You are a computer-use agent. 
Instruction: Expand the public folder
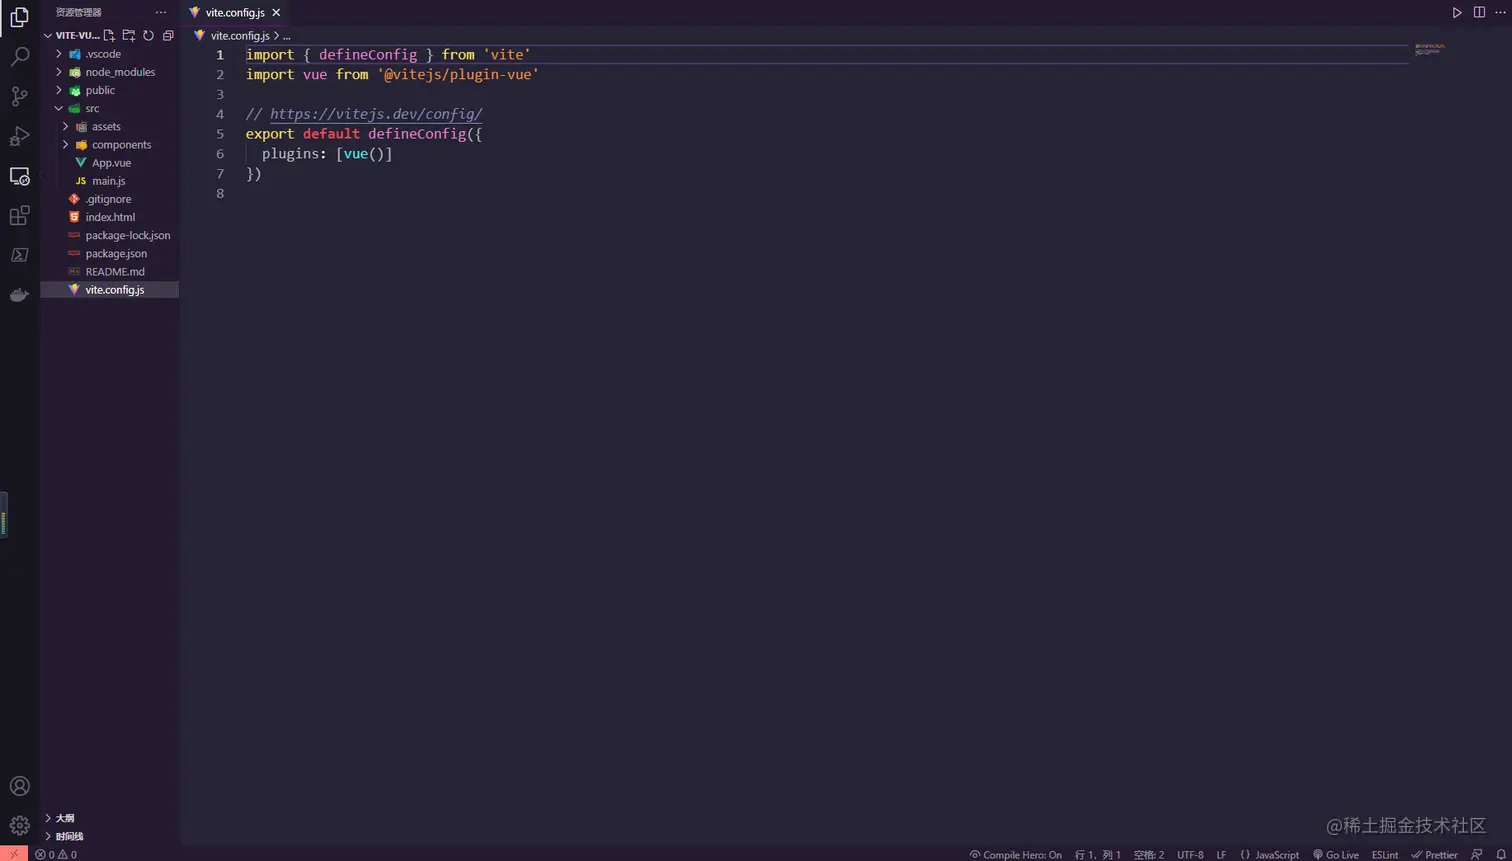tap(110, 90)
